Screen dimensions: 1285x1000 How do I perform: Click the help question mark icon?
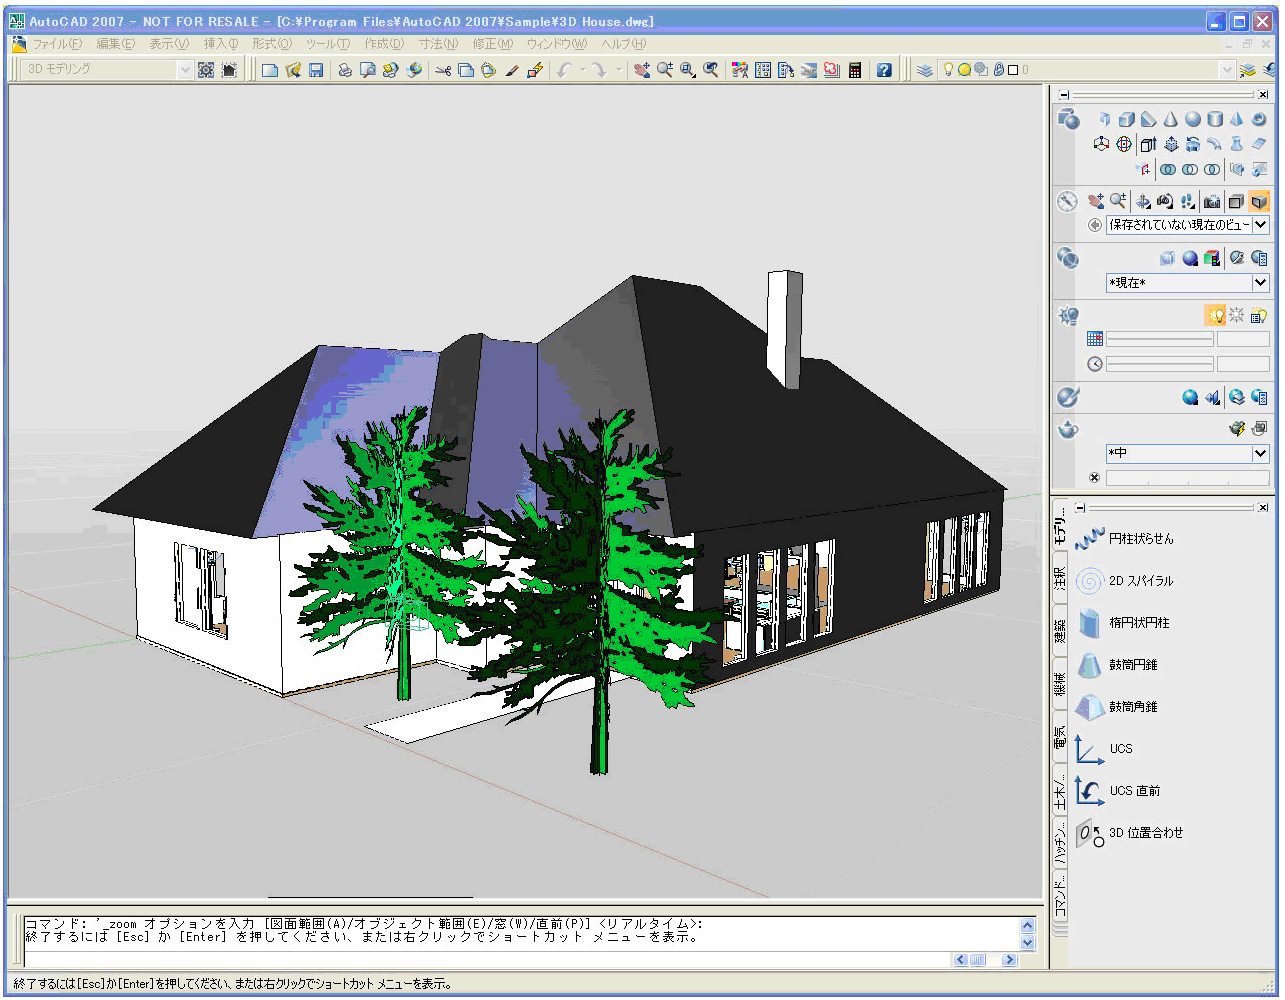[x=884, y=70]
